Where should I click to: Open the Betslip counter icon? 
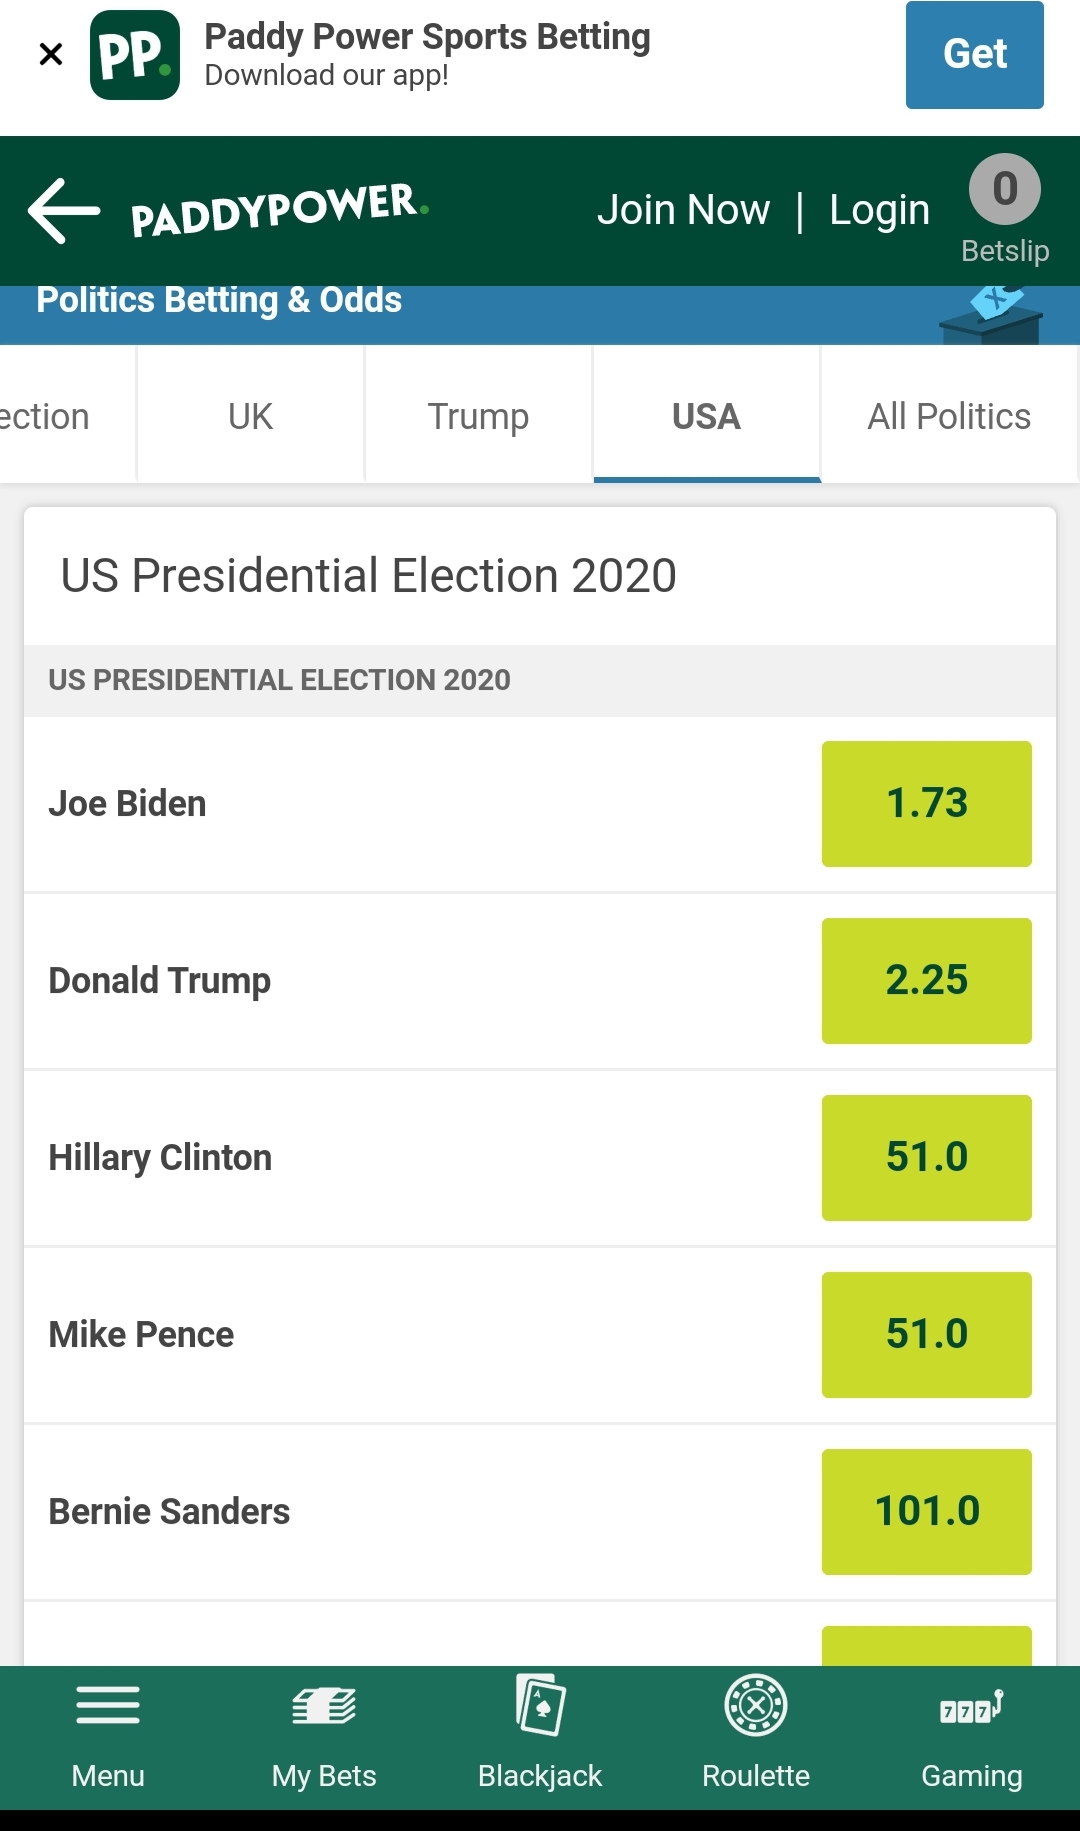click(1005, 189)
